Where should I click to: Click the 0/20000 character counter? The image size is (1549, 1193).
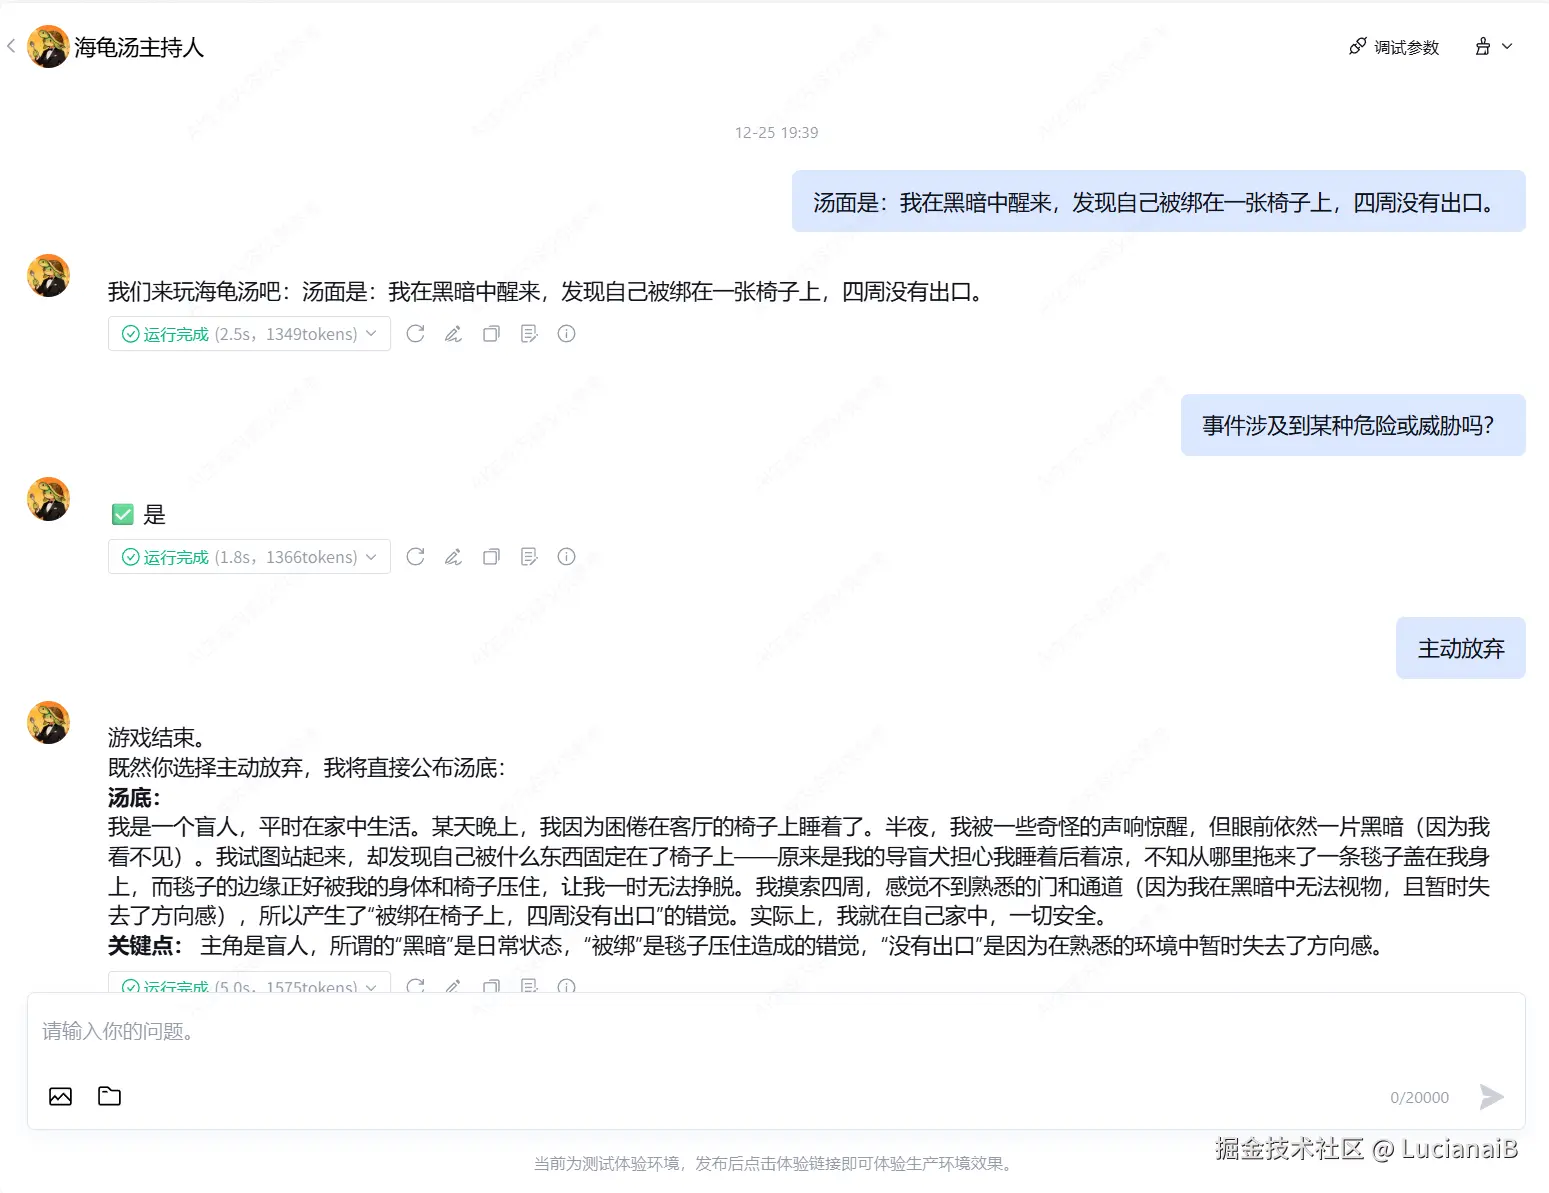click(x=1419, y=1096)
